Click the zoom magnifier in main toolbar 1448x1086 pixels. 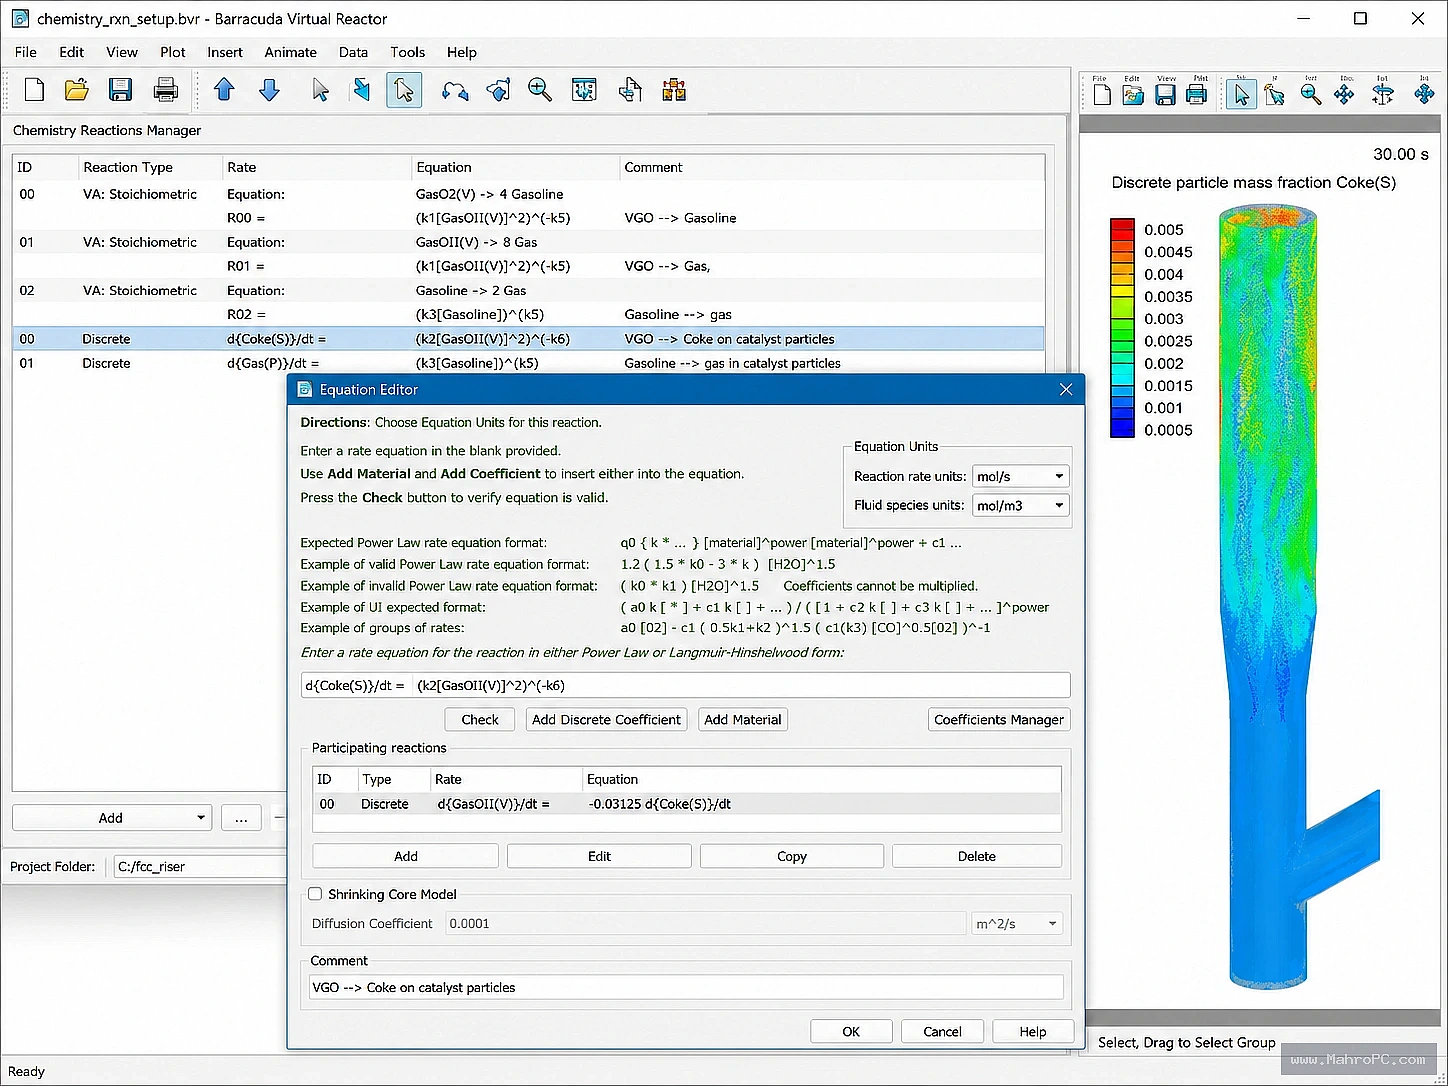tap(540, 90)
